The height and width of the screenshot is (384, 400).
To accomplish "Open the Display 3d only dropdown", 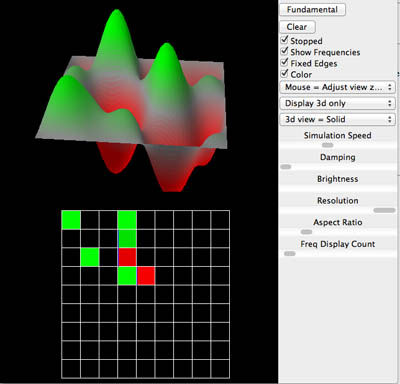I will 337,103.
